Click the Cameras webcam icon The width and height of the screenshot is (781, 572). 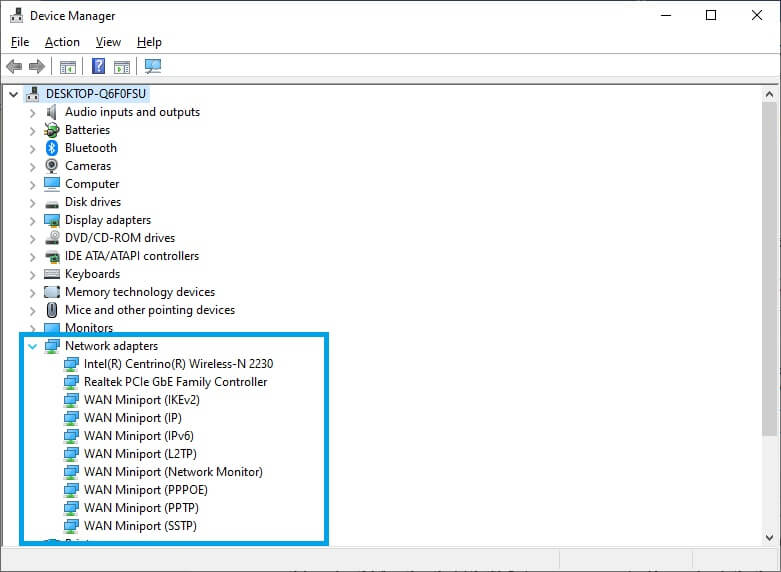point(51,166)
